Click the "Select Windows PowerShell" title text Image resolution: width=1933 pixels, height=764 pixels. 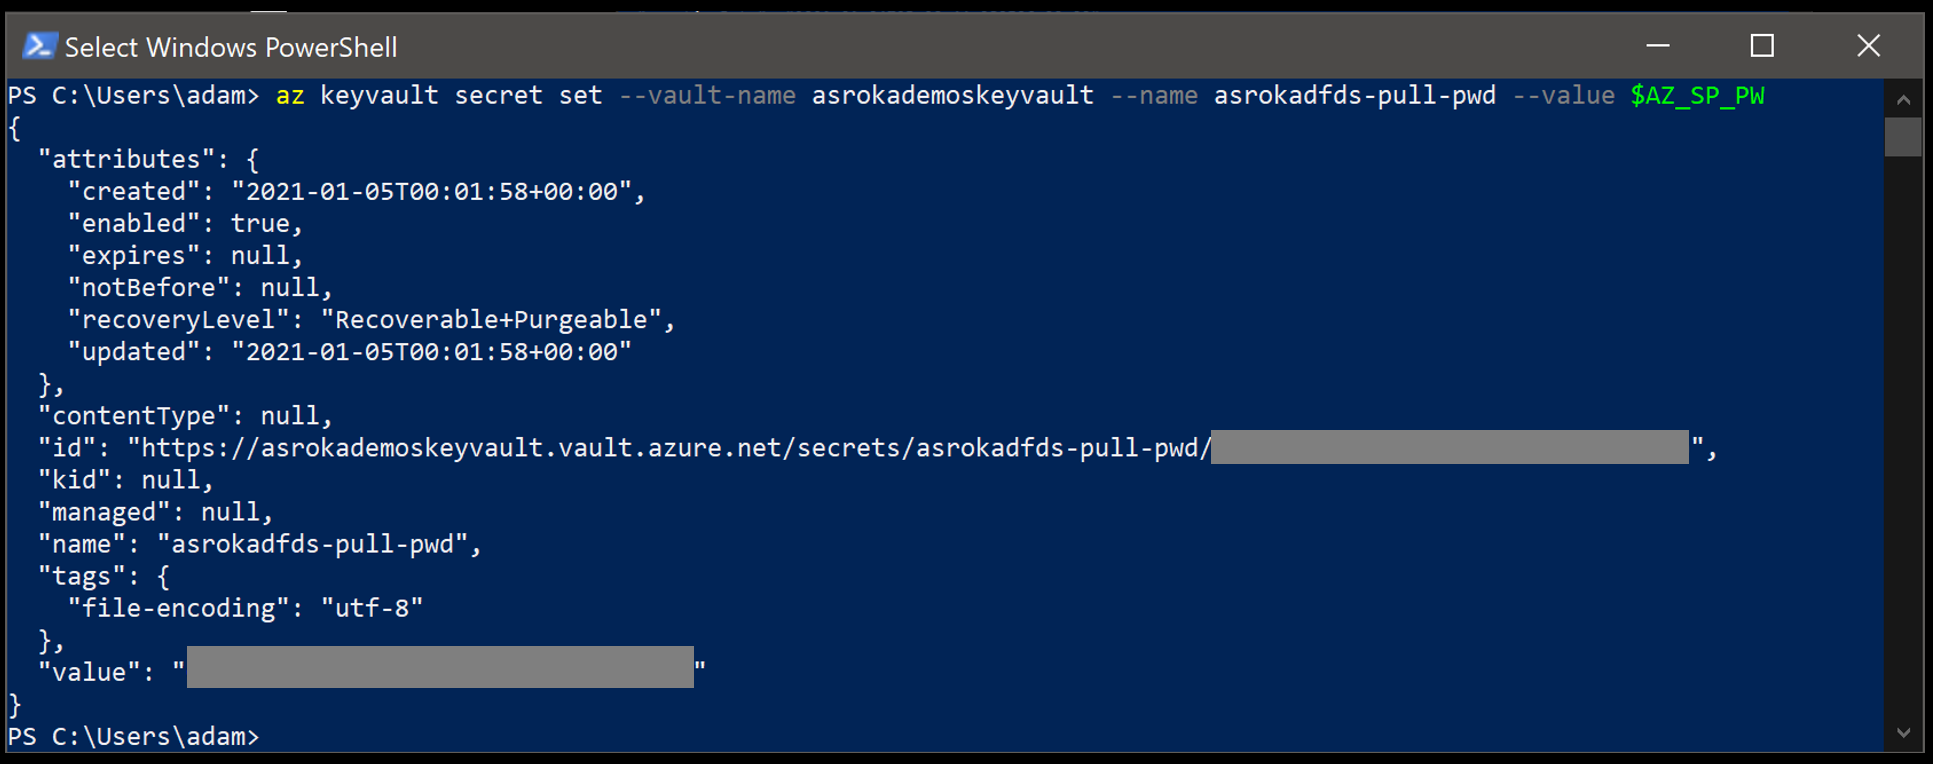tap(231, 47)
